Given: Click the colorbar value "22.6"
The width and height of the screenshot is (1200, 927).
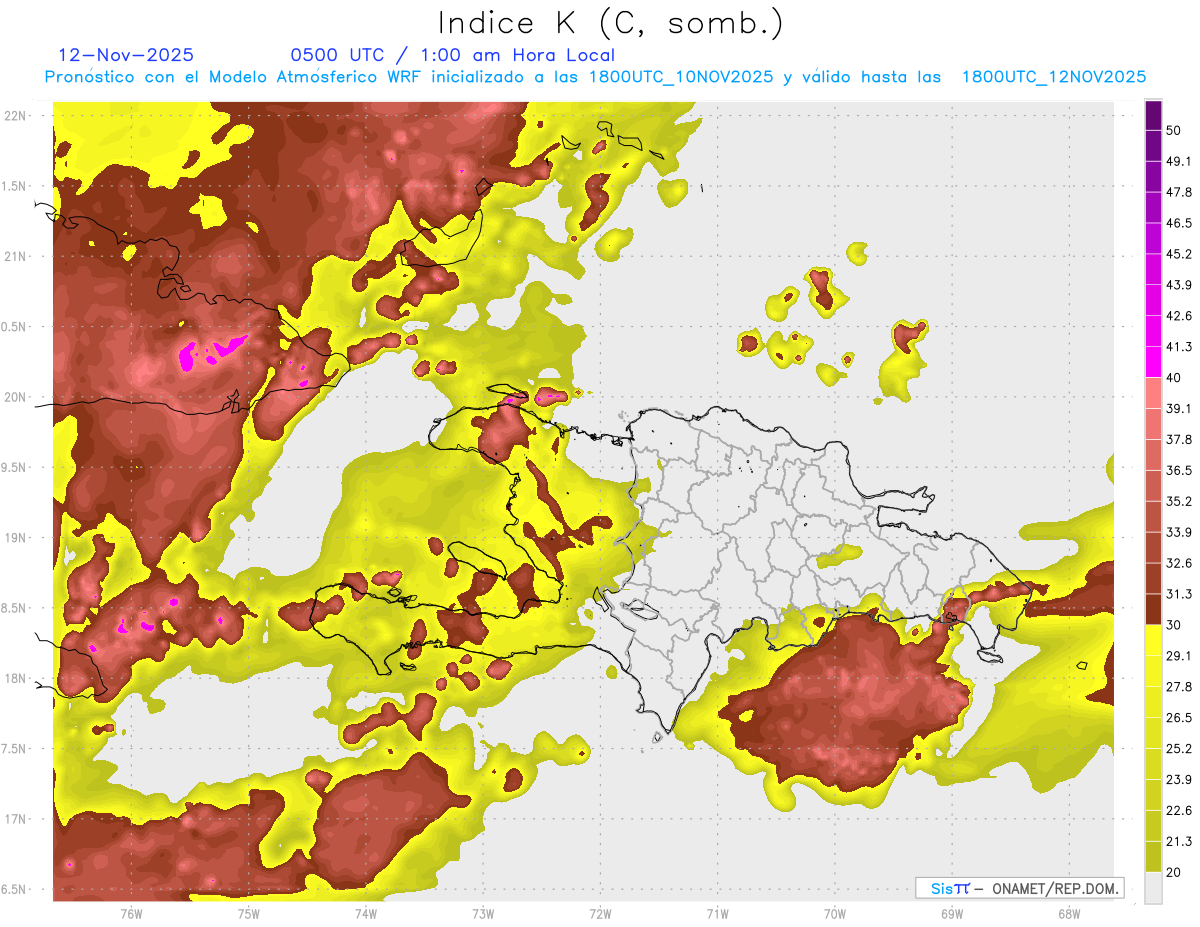Looking at the screenshot, I should coord(1178,811).
